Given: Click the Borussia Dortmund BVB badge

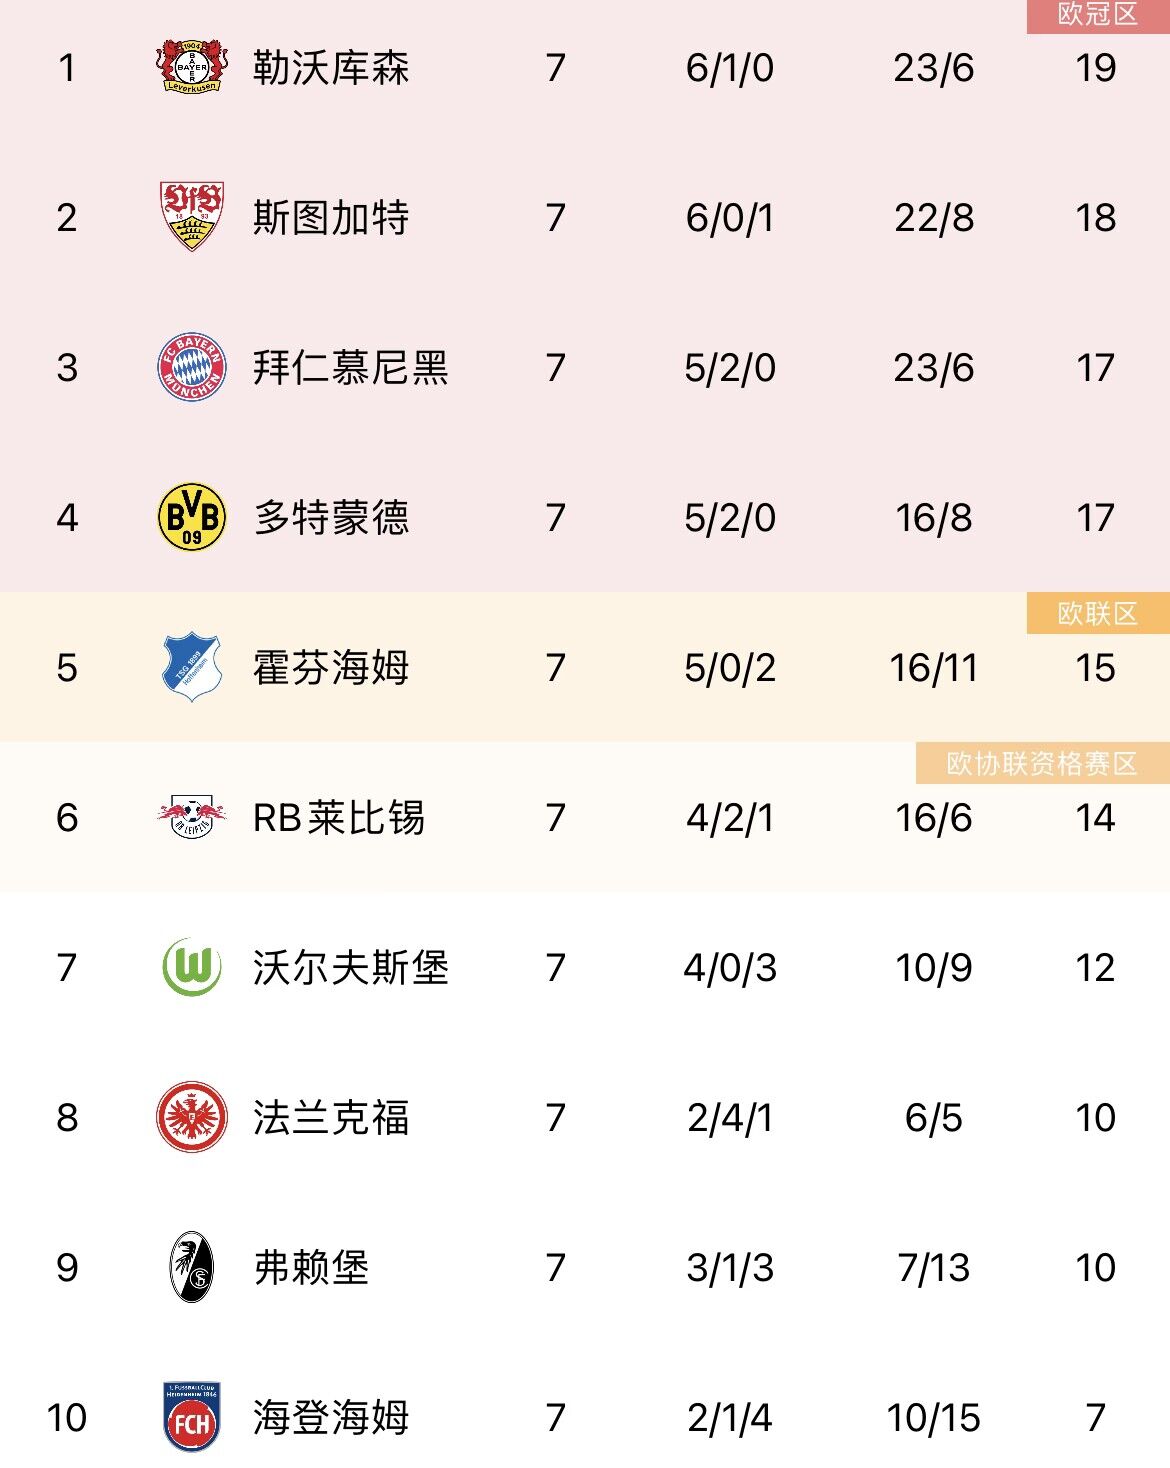Looking at the screenshot, I should pyautogui.click(x=192, y=517).
